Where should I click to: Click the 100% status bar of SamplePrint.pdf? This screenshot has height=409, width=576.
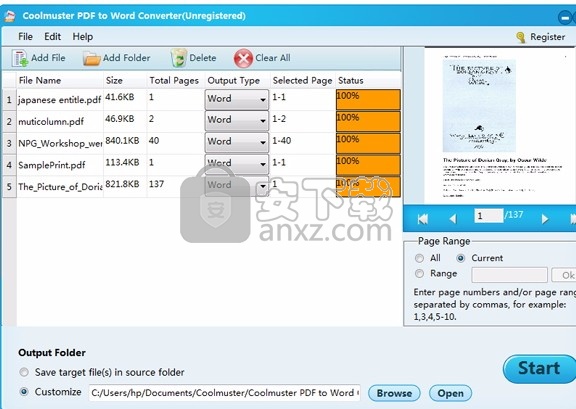coord(368,164)
